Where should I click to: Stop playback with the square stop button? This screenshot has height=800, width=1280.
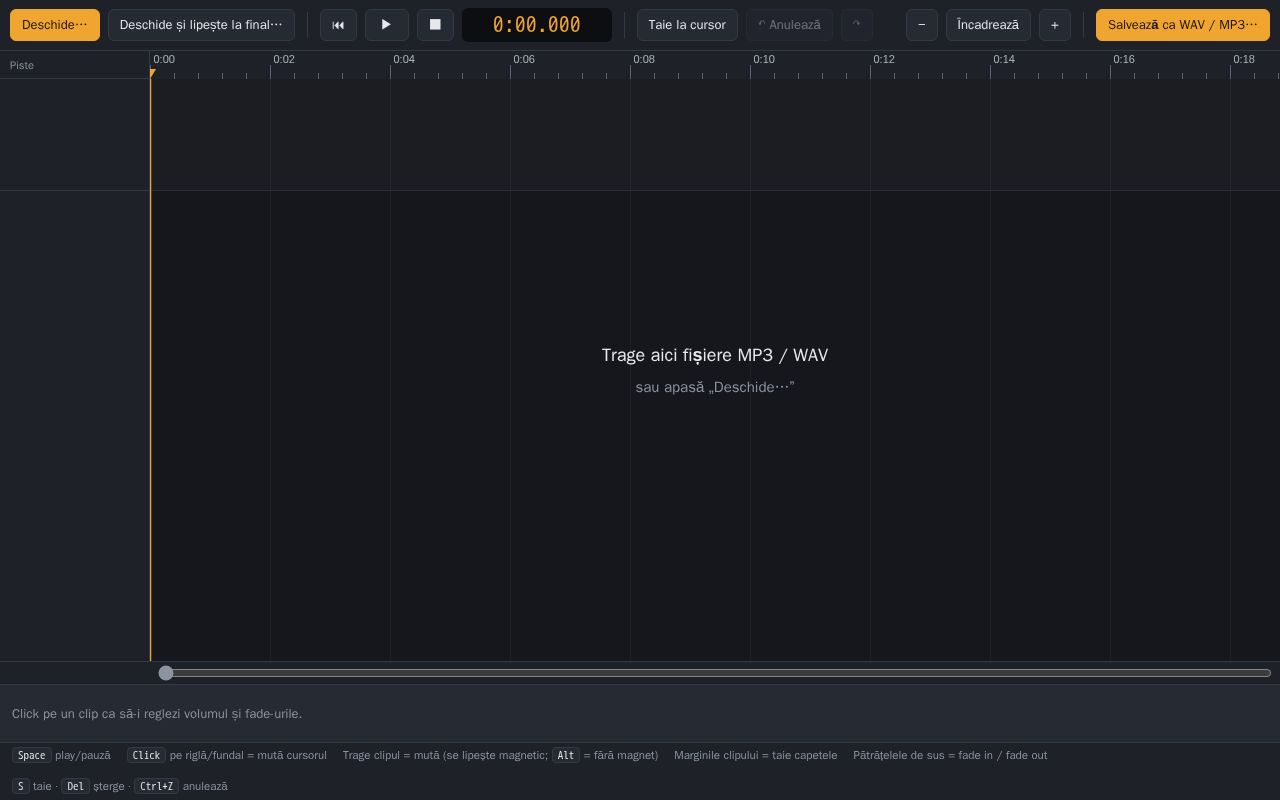click(x=435, y=25)
